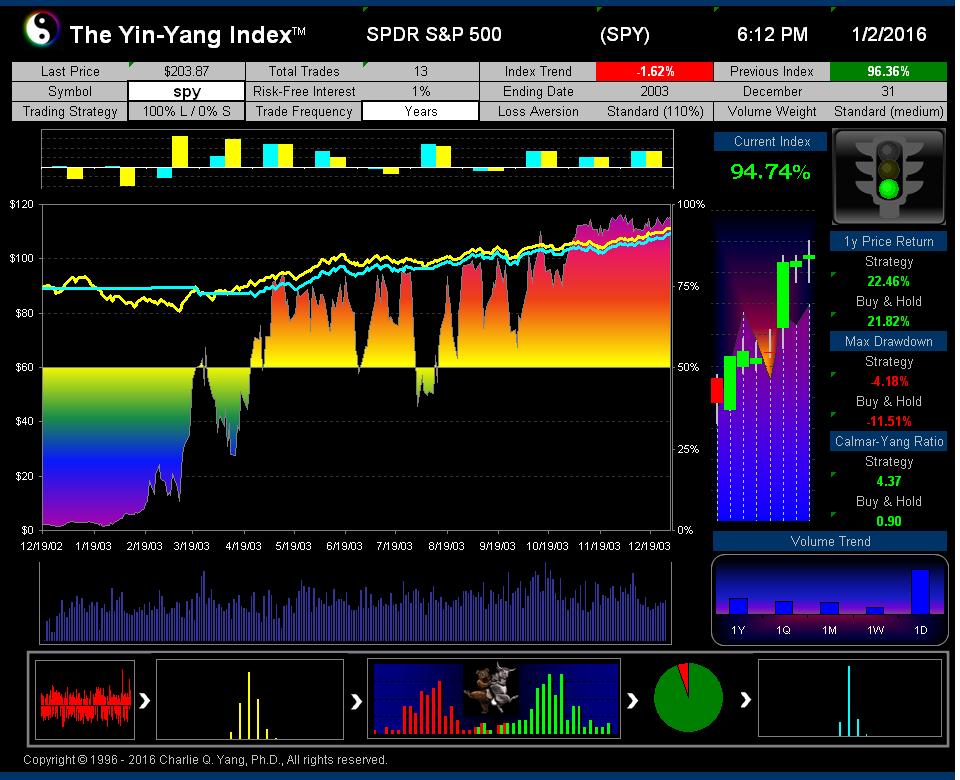Select the ending month December cell

coord(772,91)
